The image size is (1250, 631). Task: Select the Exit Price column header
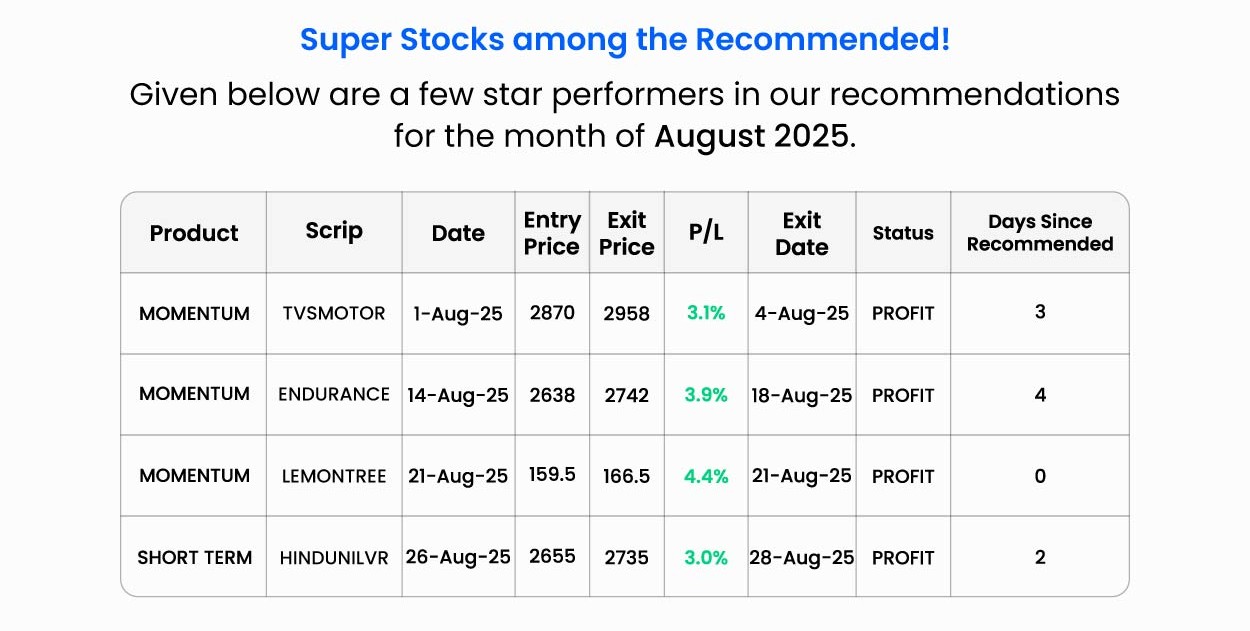click(627, 233)
